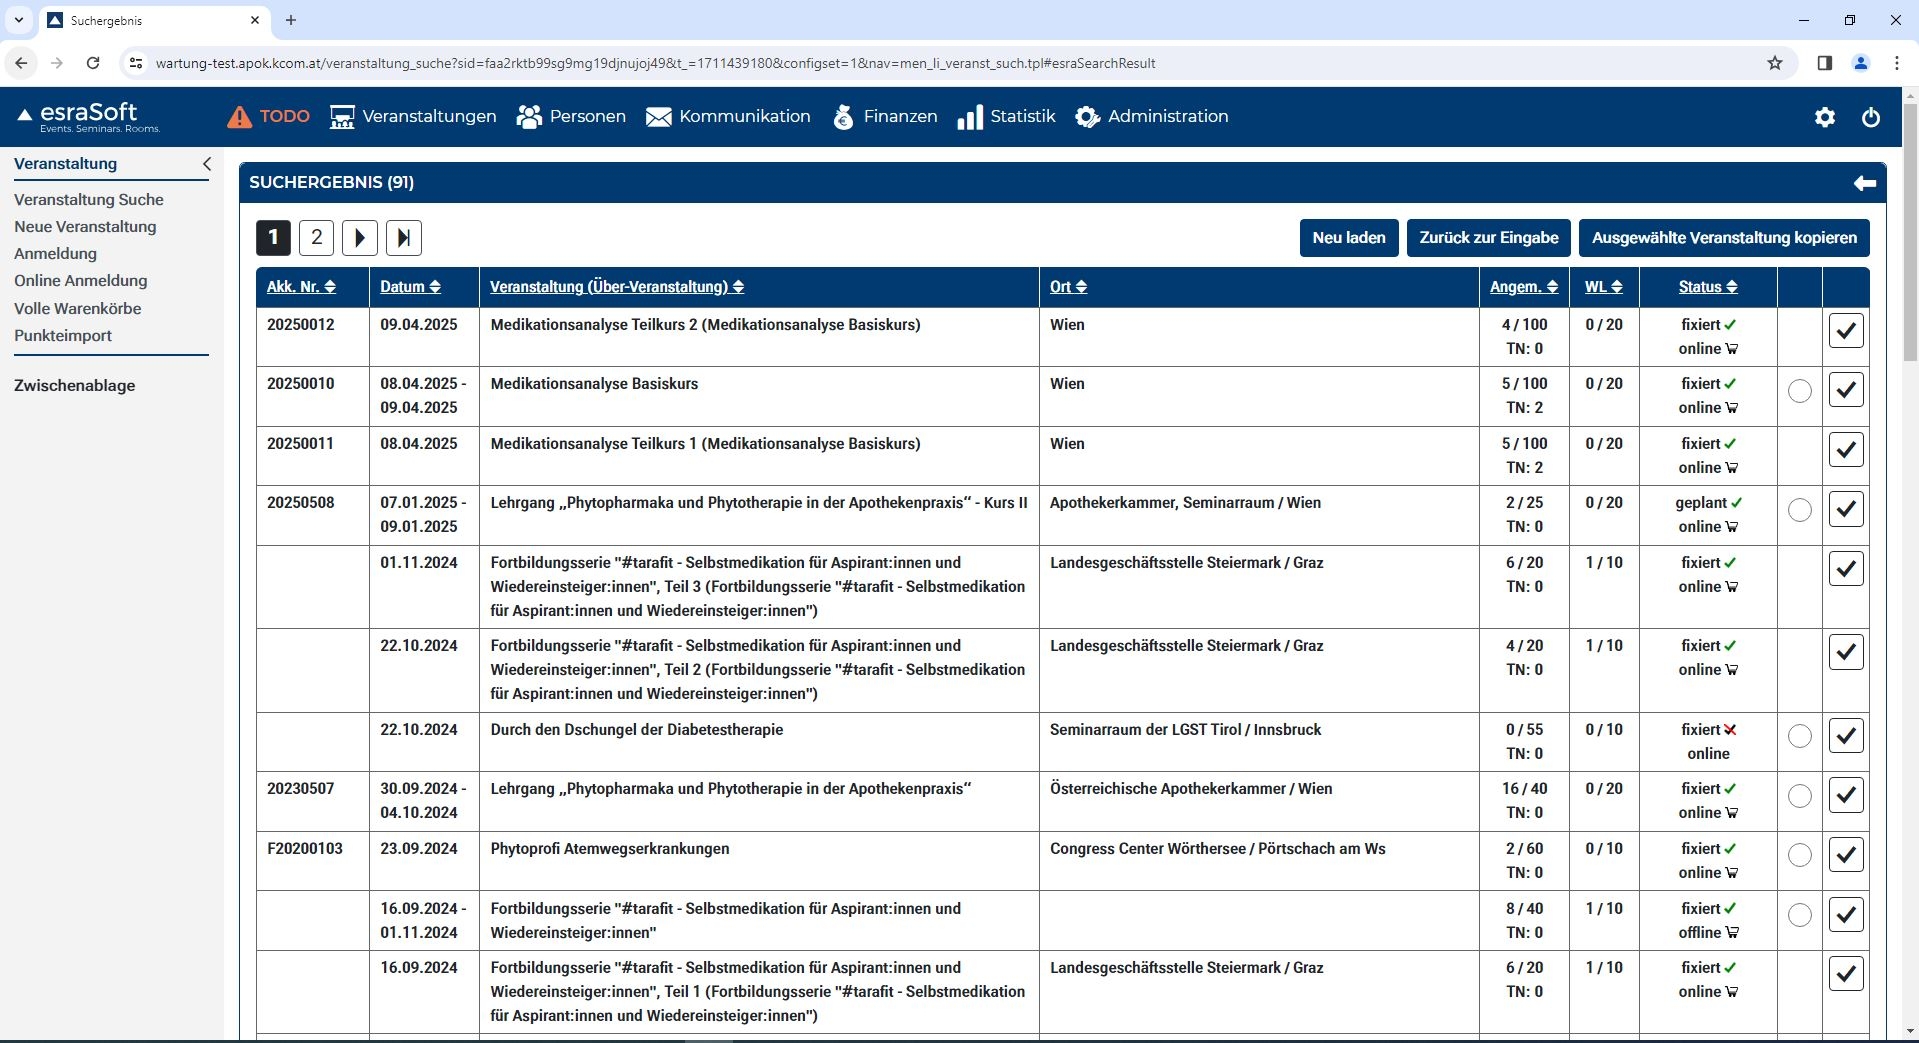This screenshot has height=1043, width=1919.
Task: Close the Suchergebnis browser tab
Action: [255, 20]
